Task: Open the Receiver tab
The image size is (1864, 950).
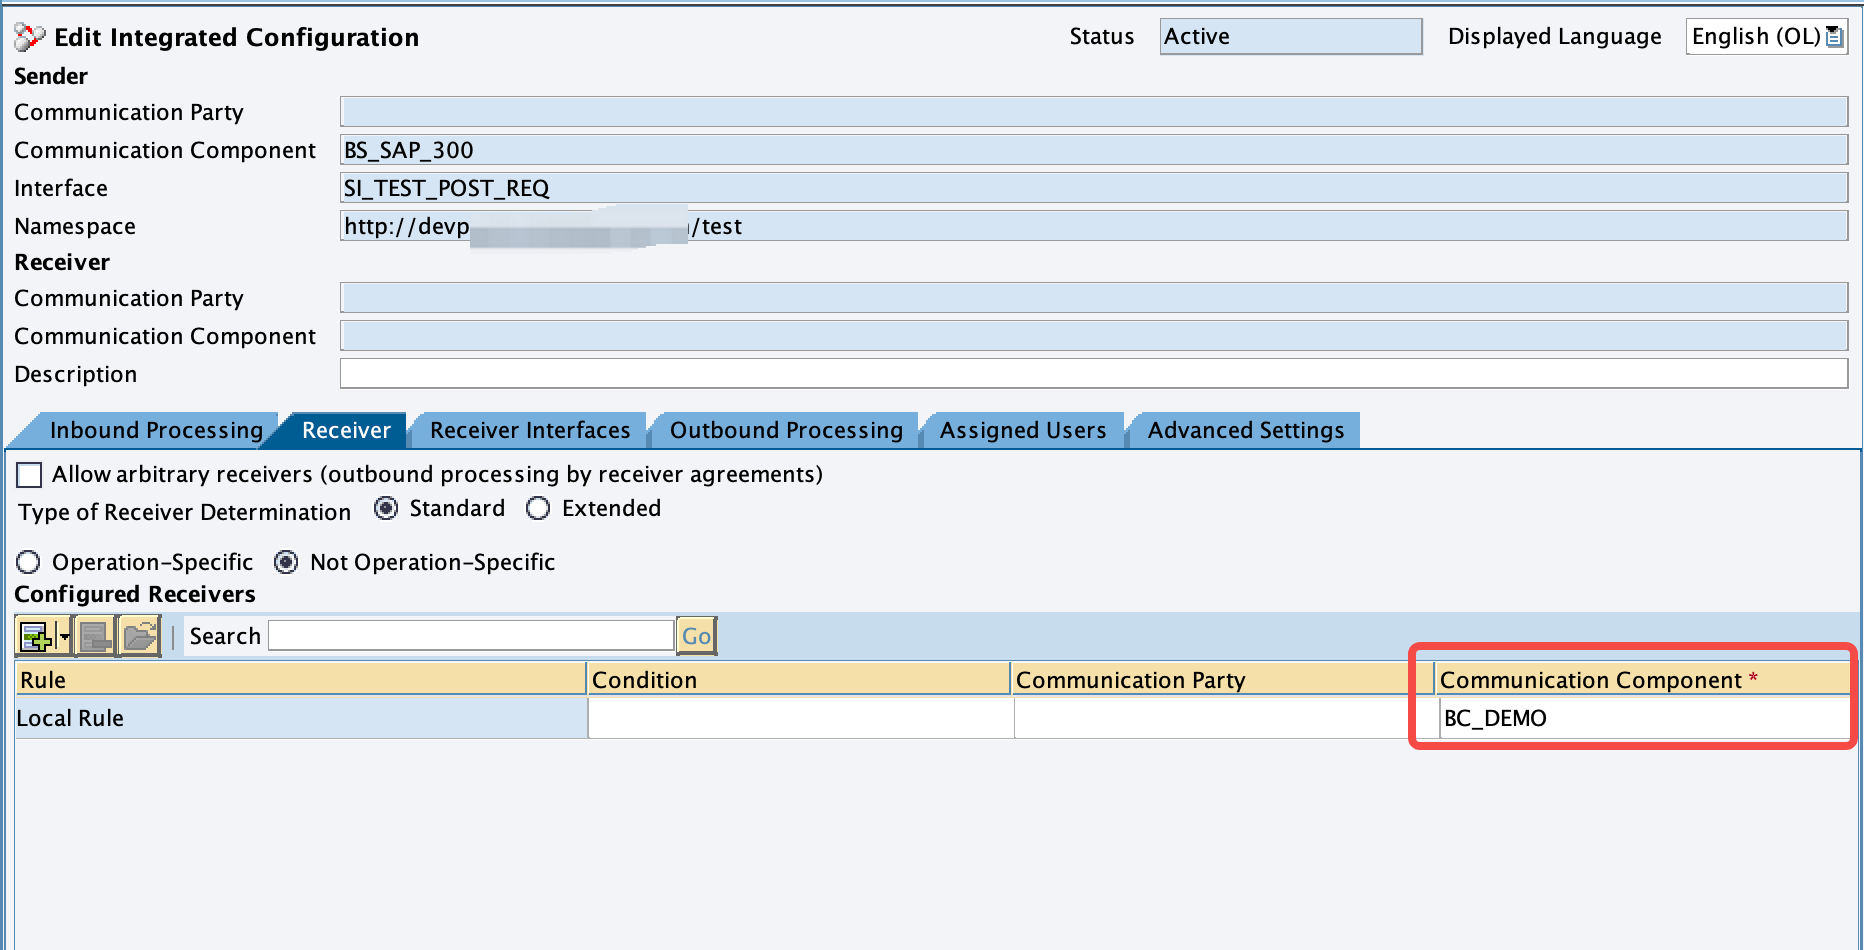Action: coord(346,430)
